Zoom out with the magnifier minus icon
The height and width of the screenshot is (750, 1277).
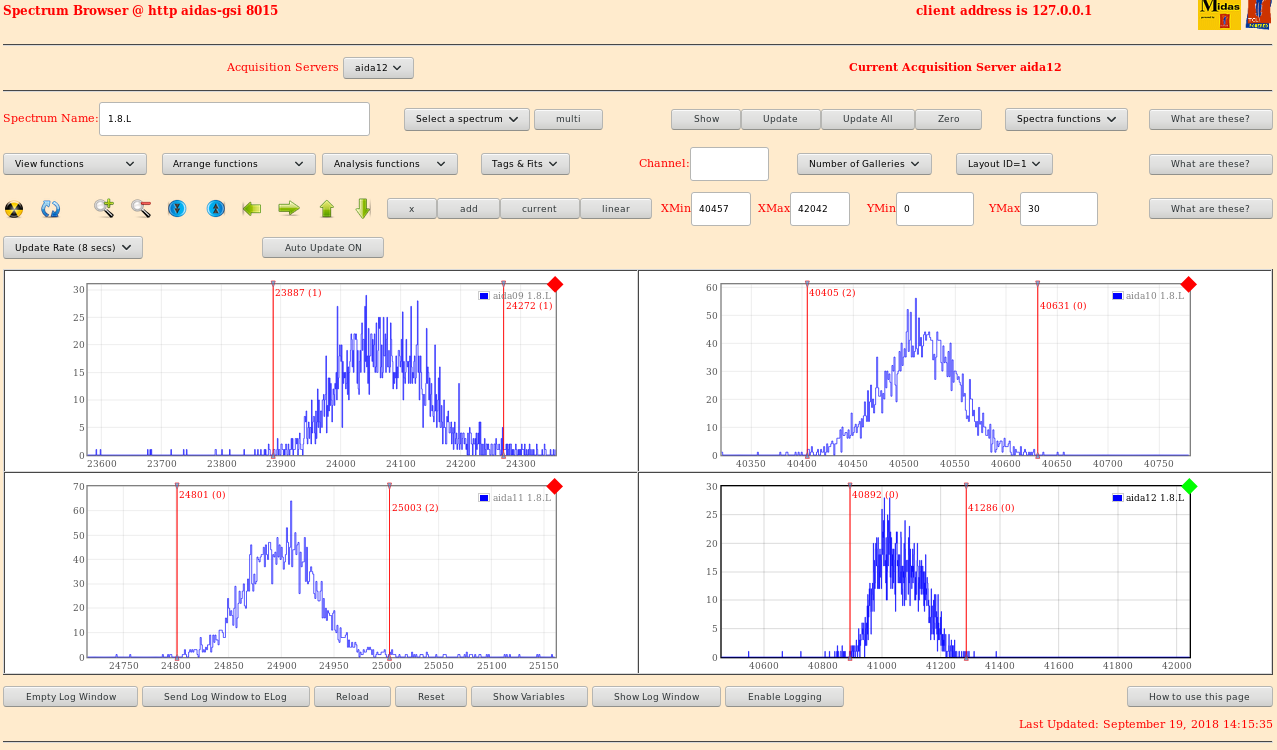141,208
